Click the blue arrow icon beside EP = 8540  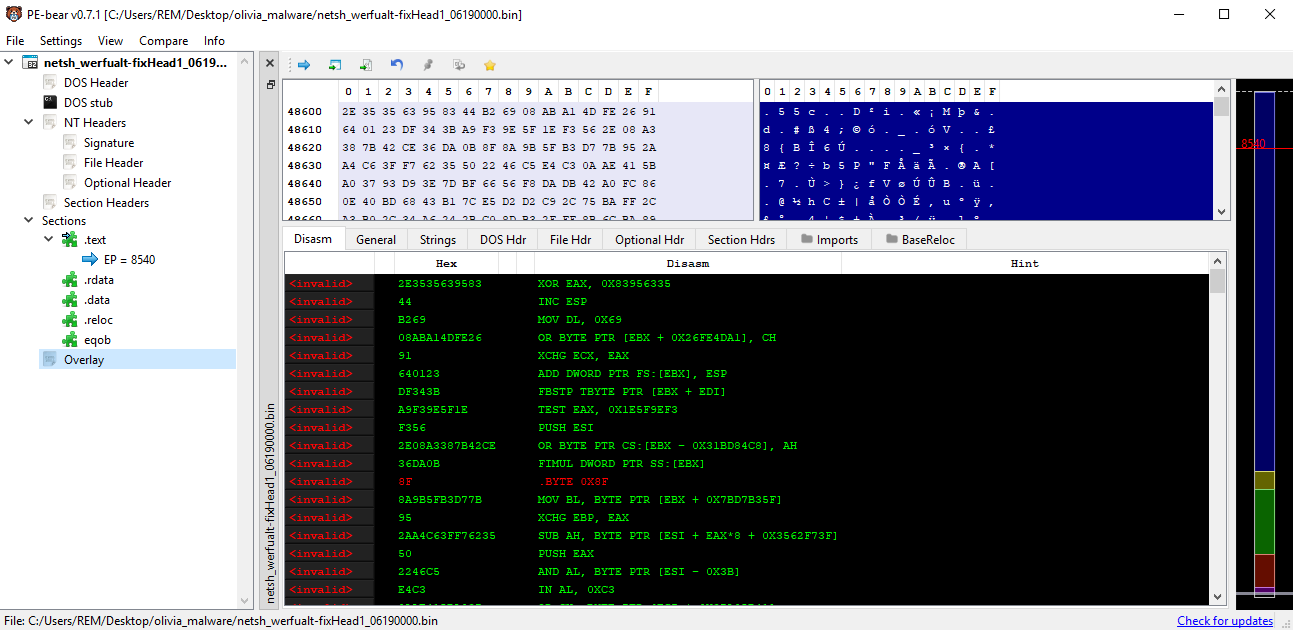tap(90, 260)
